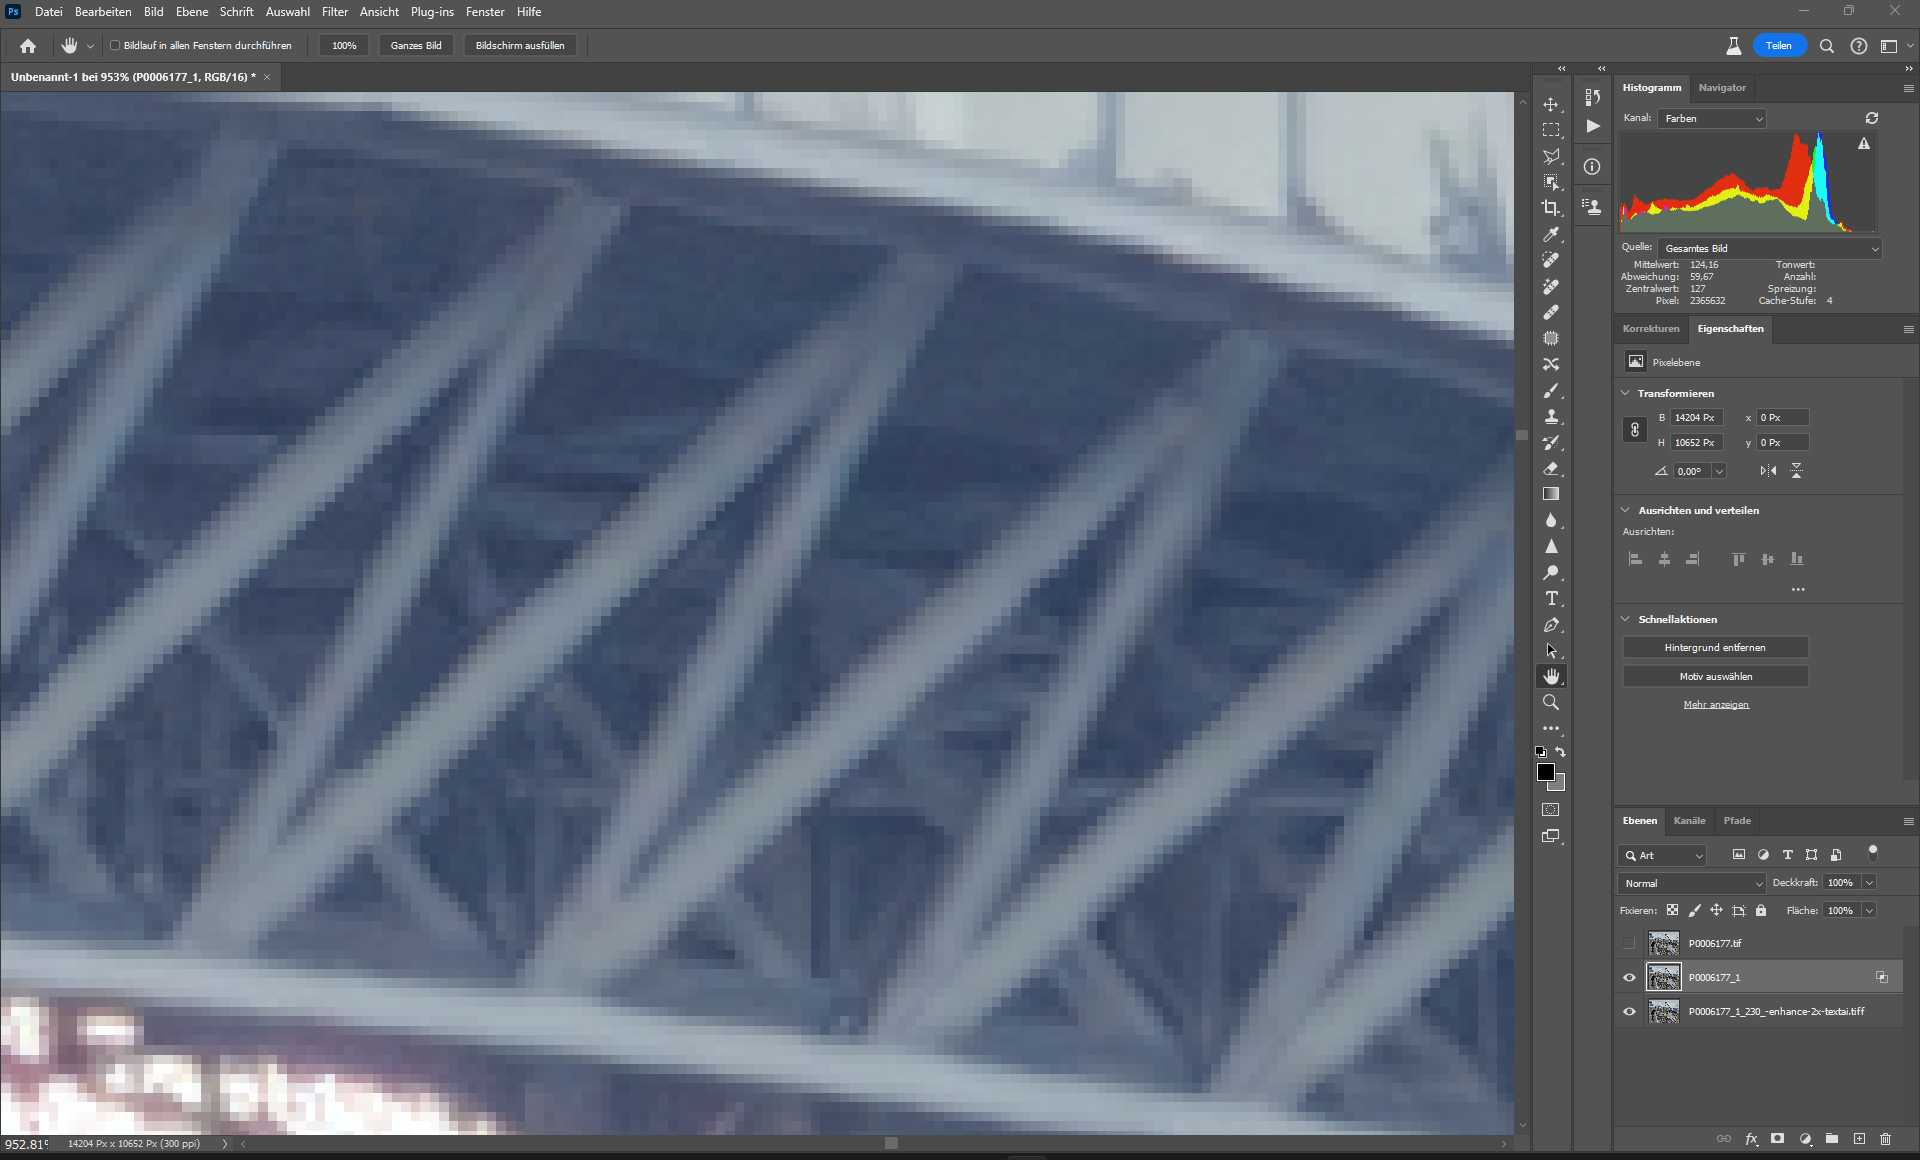
Task: Refresh the histogram with the reload icon
Action: 1871,118
